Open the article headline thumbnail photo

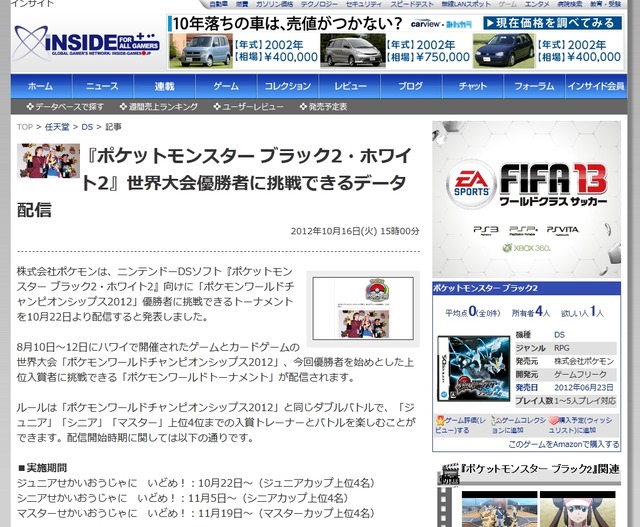[48, 161]
